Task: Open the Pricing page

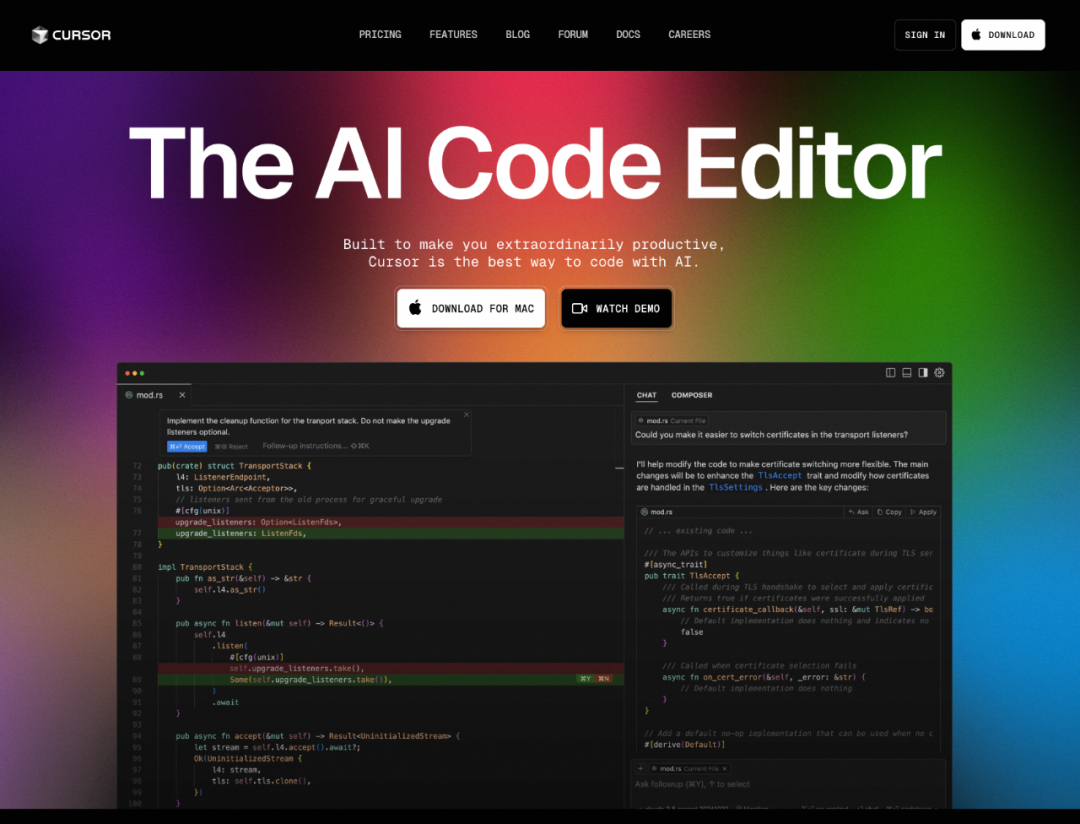Action: (x=380, y=34)
